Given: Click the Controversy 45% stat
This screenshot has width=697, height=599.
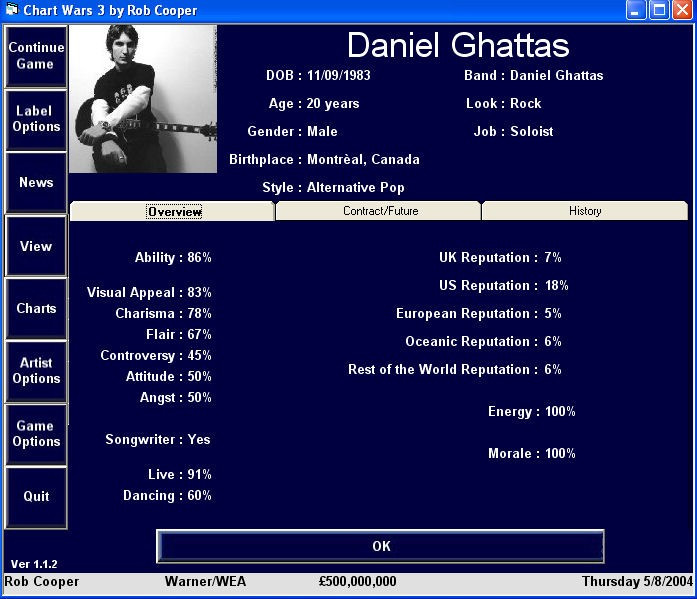Looking at the screenshot, I should tap(156, 355).
